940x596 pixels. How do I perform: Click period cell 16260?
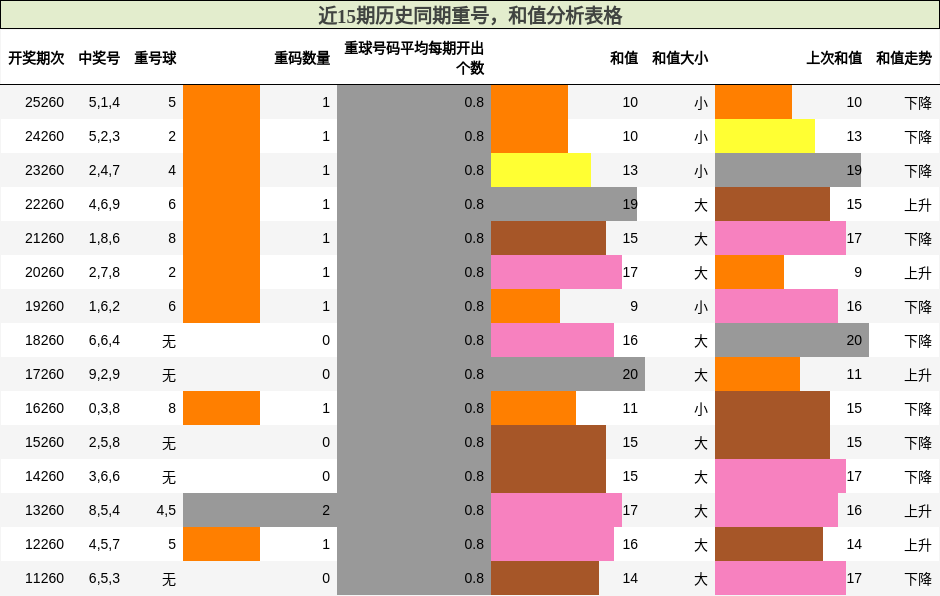(x=44, y=408)
